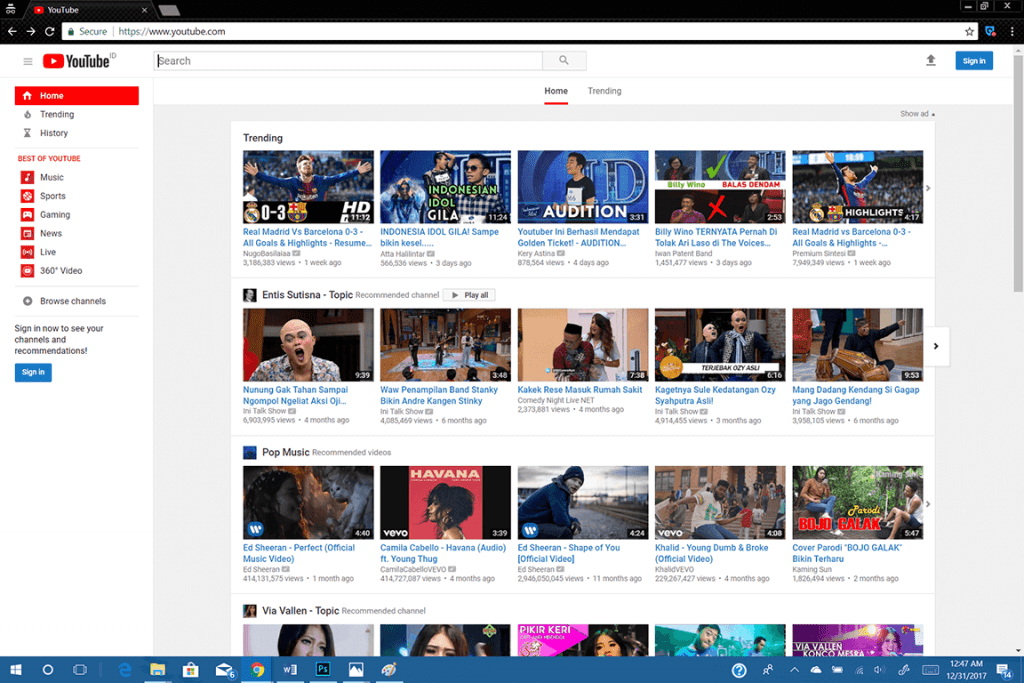Open Photoshop from the Windows taskbar
This screenshot has height=683, width=1024.
tap(323, 669)
